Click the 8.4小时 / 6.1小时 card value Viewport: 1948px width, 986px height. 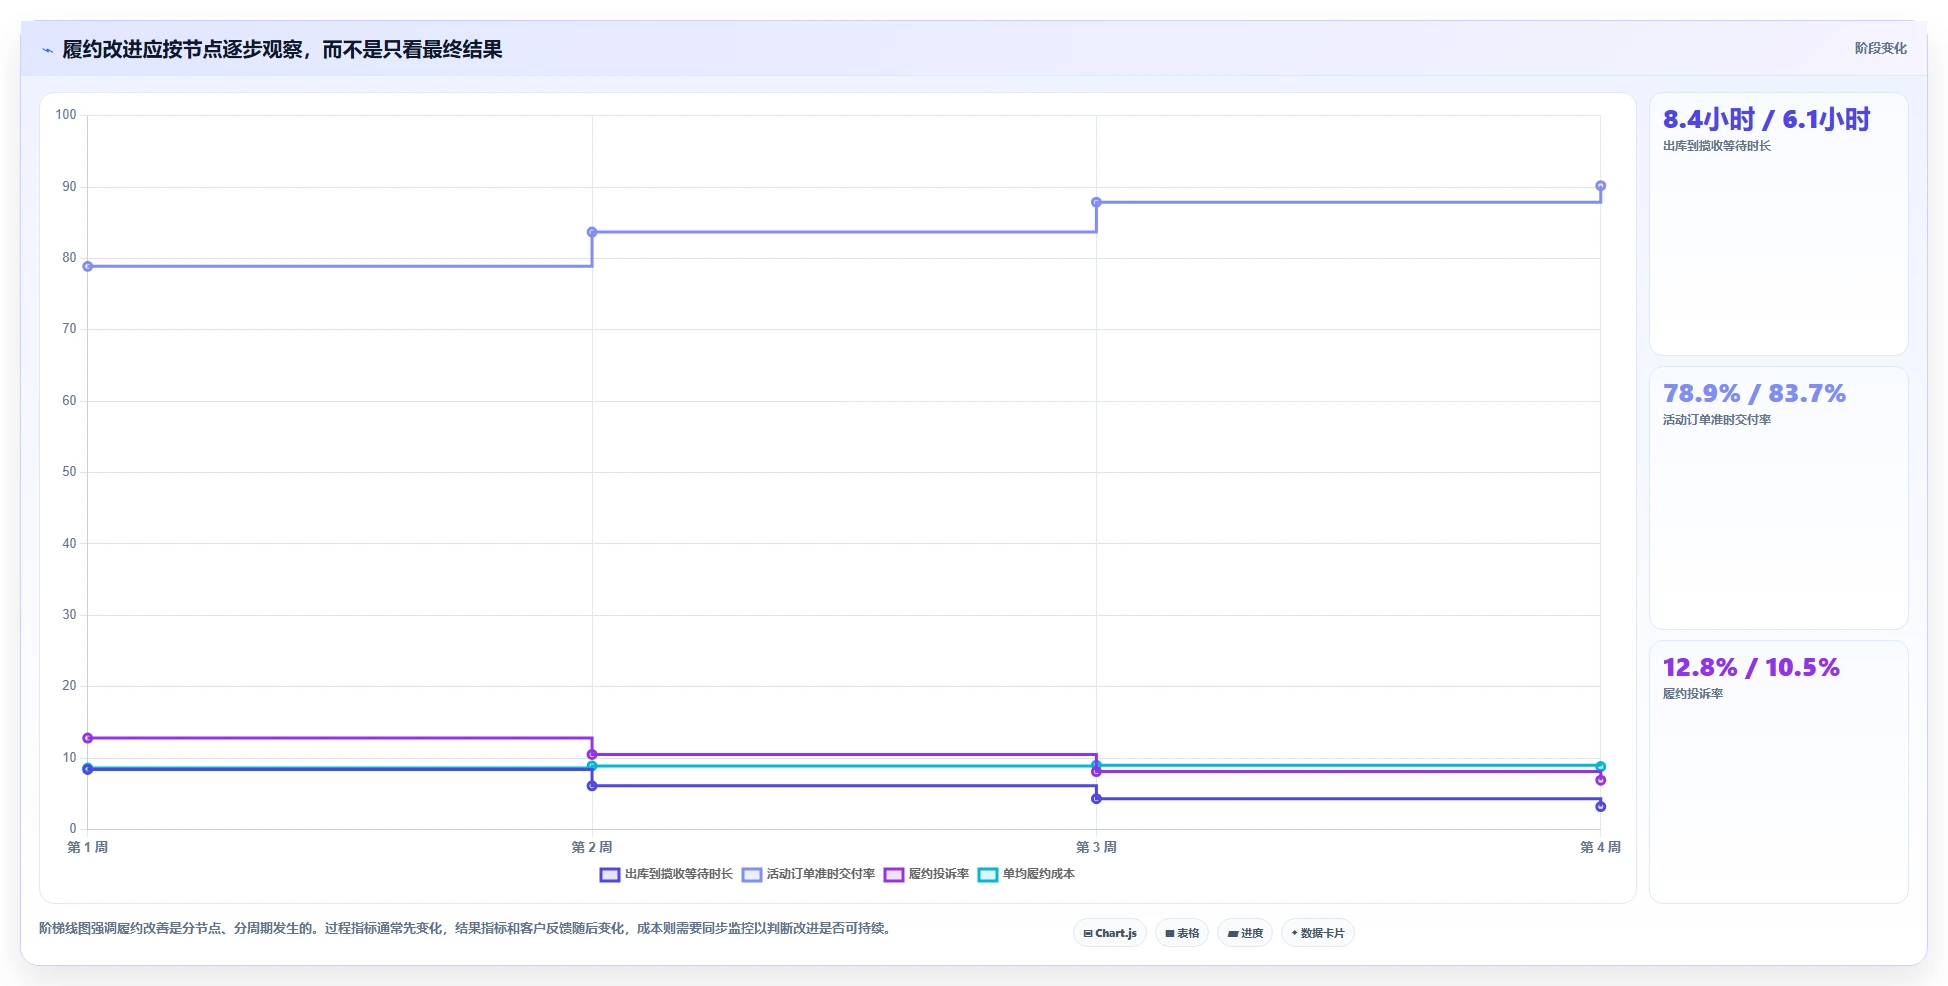tap(1766, 119)
